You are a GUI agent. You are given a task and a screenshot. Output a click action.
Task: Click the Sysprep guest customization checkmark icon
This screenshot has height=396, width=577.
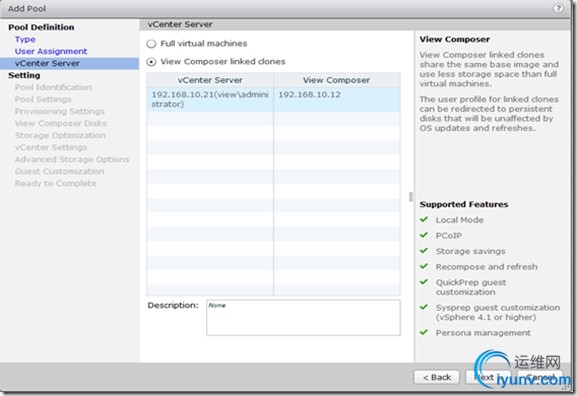pyautogui.click(x=424, y=307)
